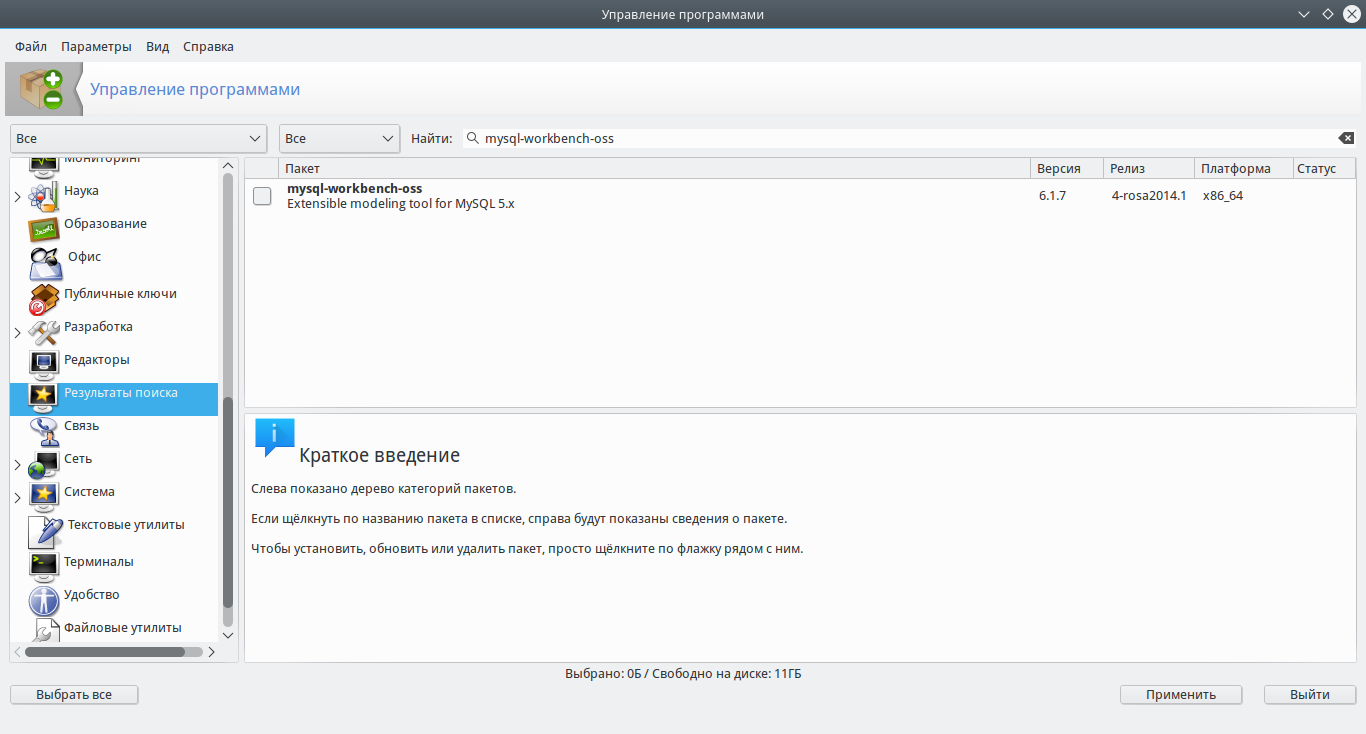Image resolution: width=1366 pixels, height=734 pixels.
Task: Click the Development tools icon
Action: (44, 330)
